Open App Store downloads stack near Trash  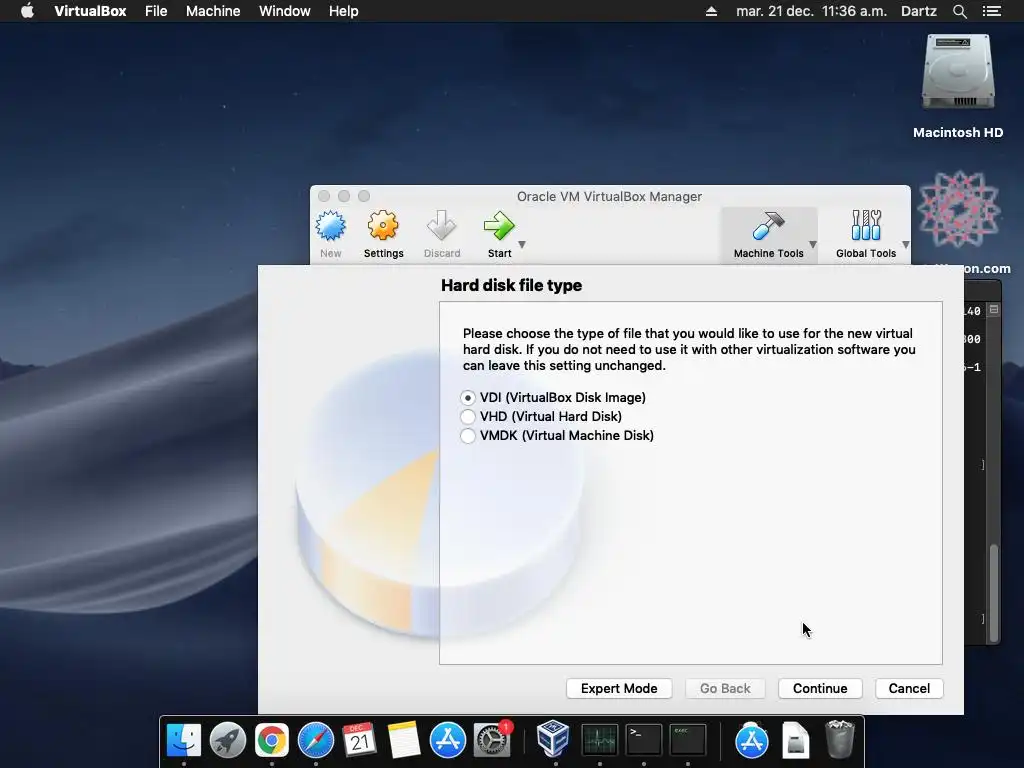point(752,740)
